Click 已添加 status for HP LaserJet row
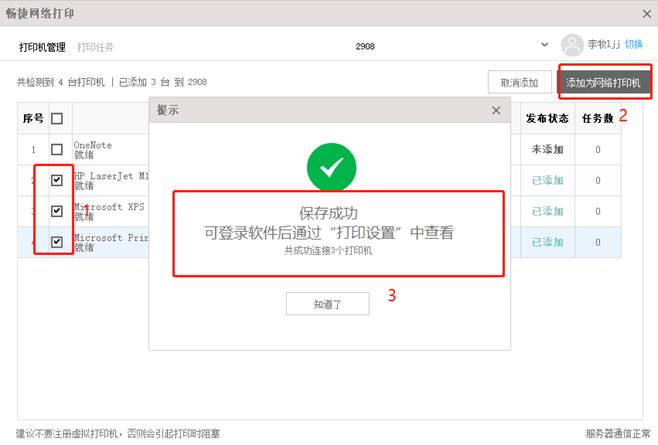Image resolution: width=658 pixels, height=445 pixels. pyautogui.click(x=547, y=181)
